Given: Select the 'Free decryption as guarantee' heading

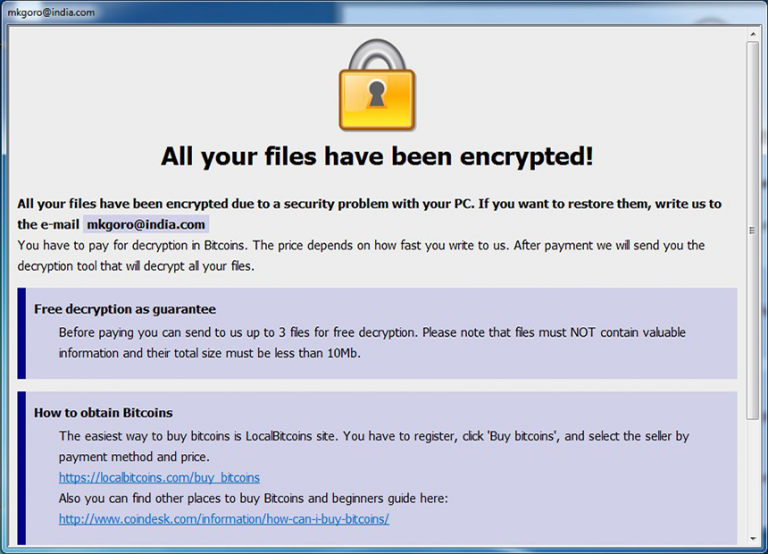Looking at the screenshot, I should (x=125, y=309).
